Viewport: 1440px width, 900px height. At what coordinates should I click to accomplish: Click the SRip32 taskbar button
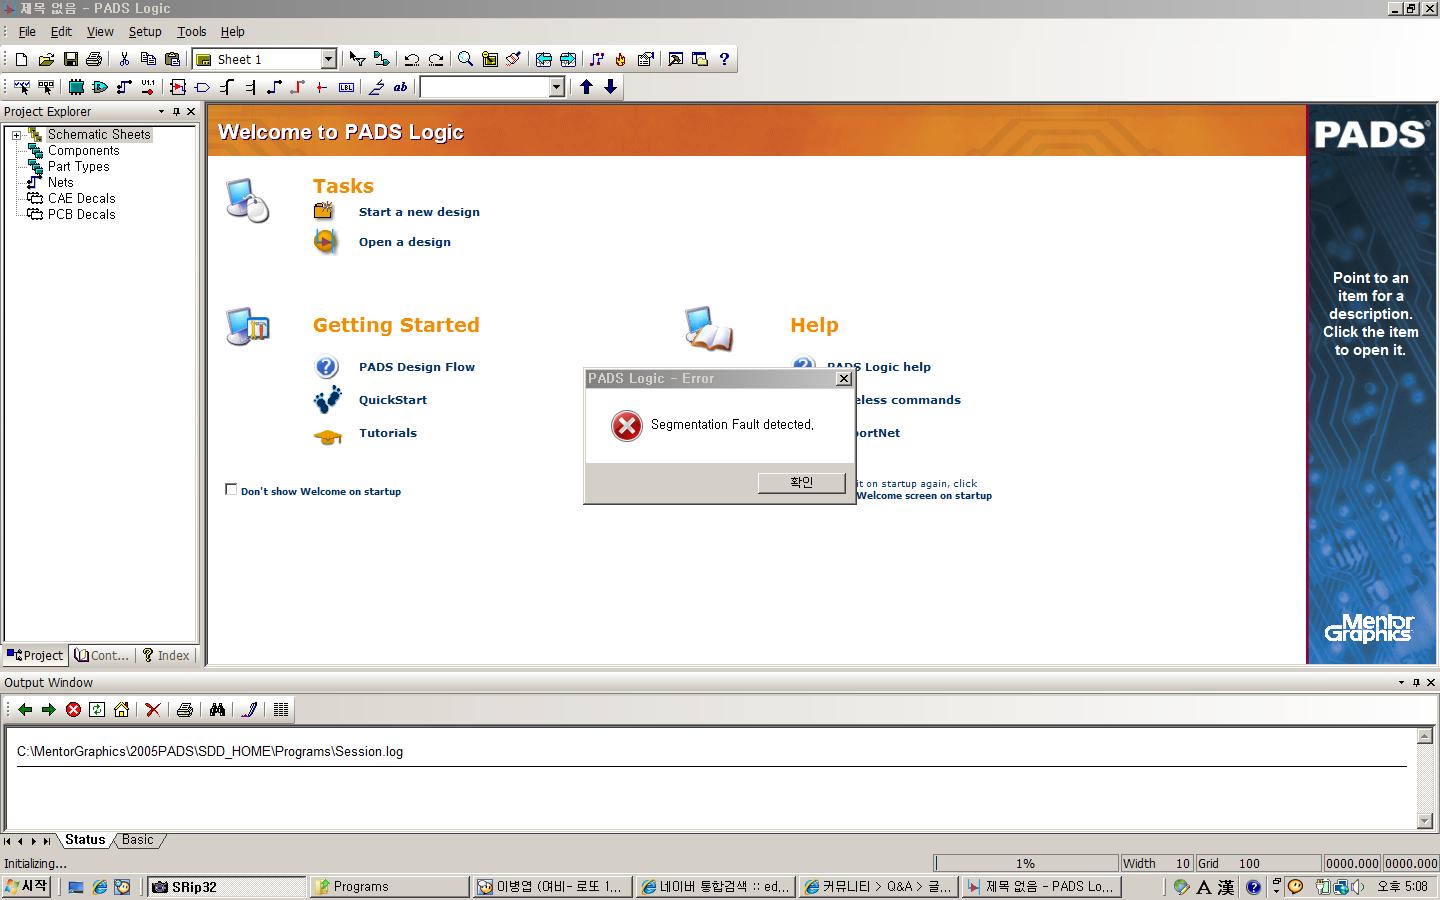click(x=226, y=887)
